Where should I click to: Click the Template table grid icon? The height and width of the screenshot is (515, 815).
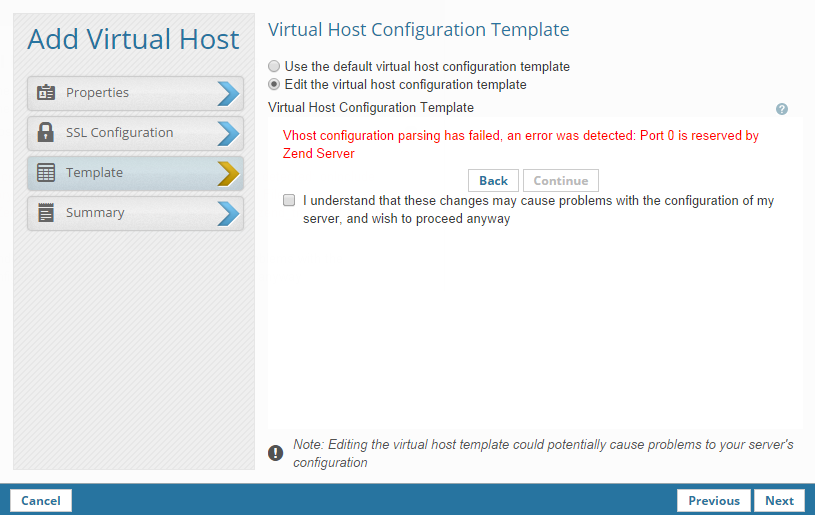[x=46, y=173]
